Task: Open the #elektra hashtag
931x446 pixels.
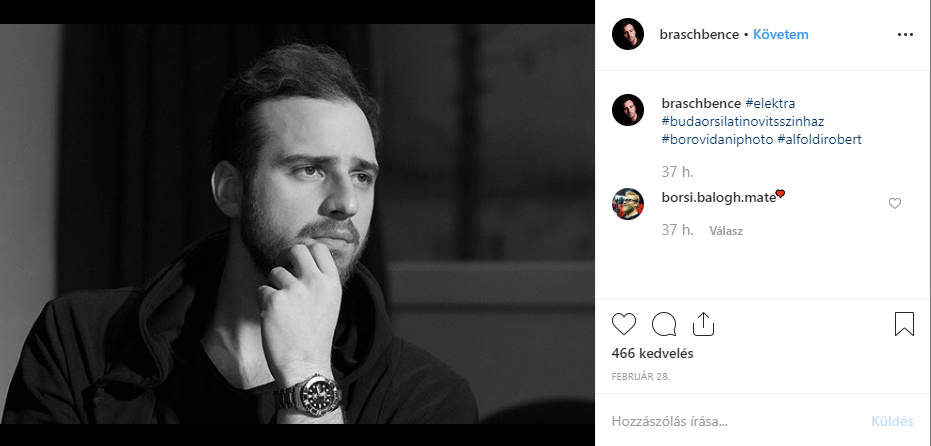Action: point(770,103)
